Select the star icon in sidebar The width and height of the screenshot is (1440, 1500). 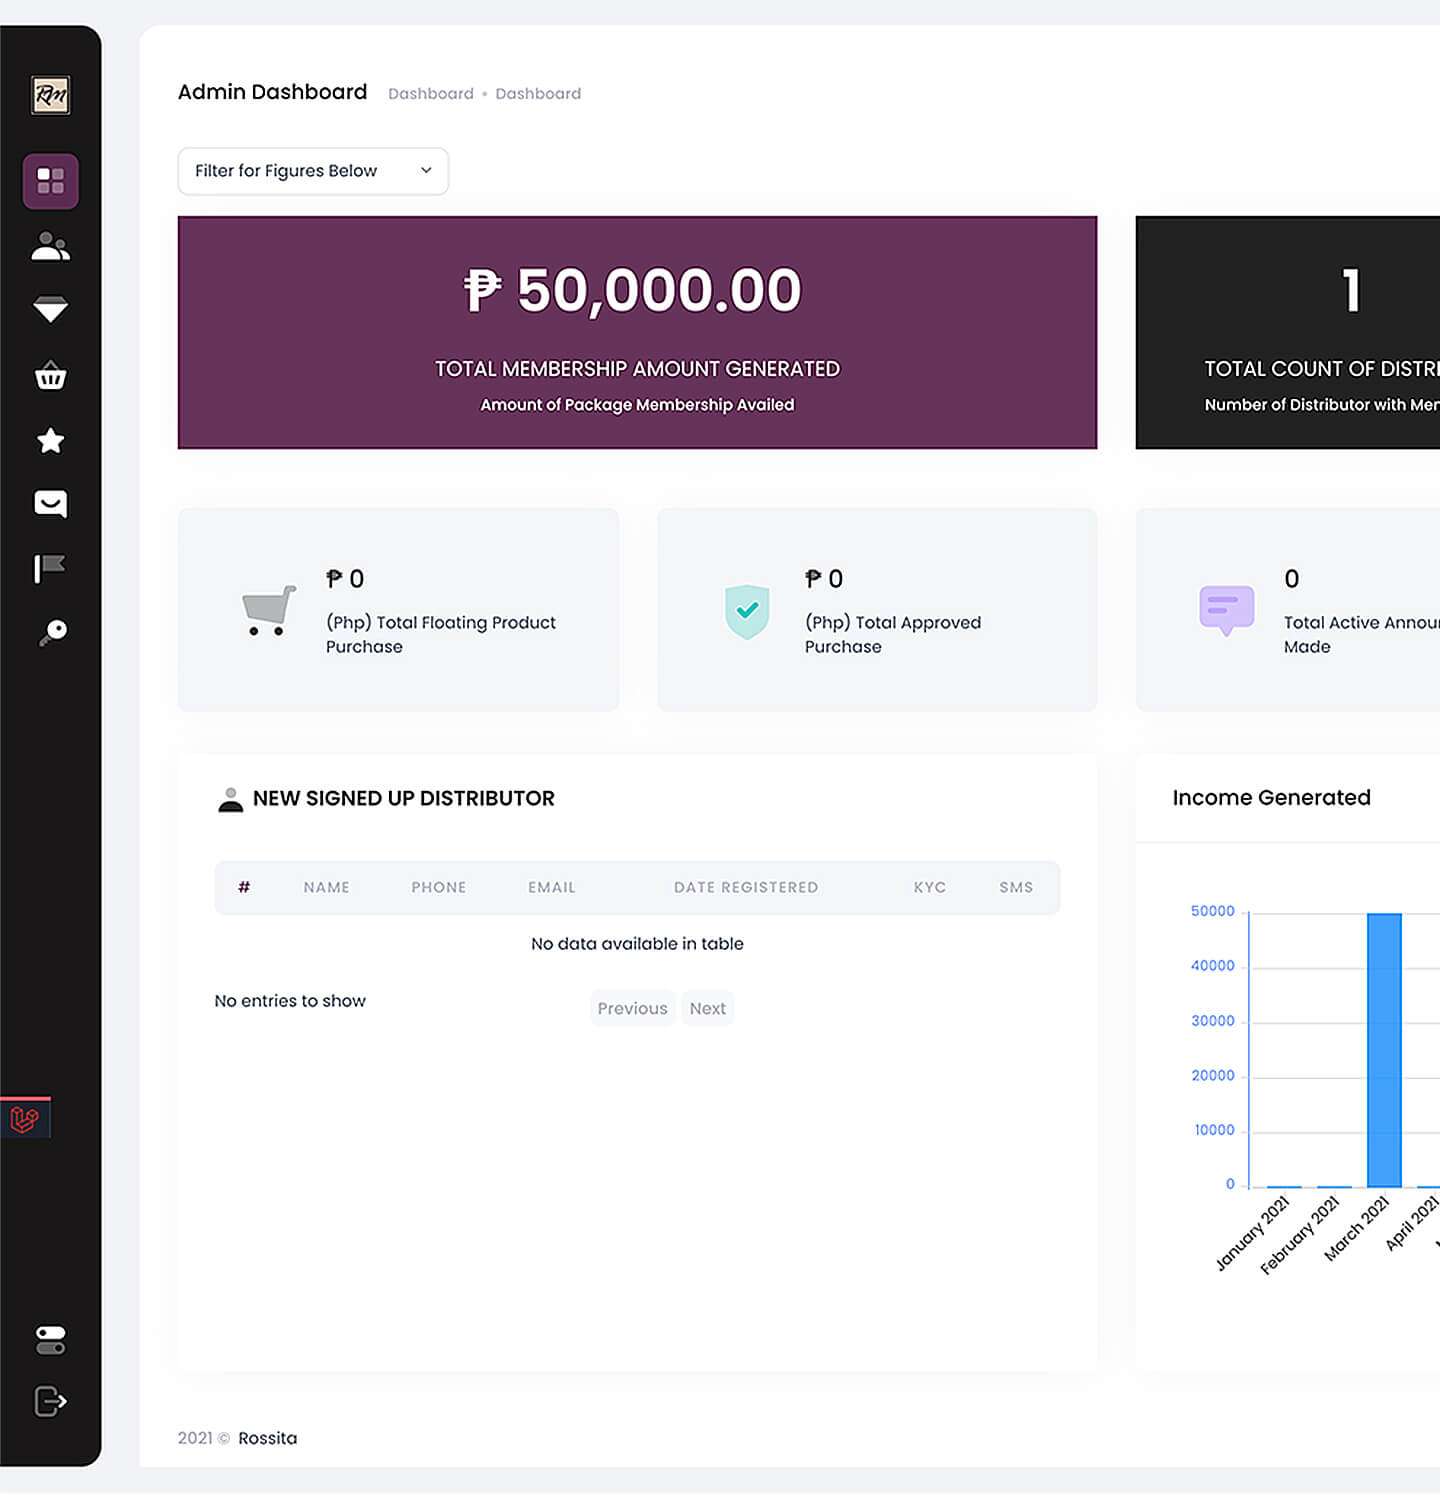[x=50, y=441]
